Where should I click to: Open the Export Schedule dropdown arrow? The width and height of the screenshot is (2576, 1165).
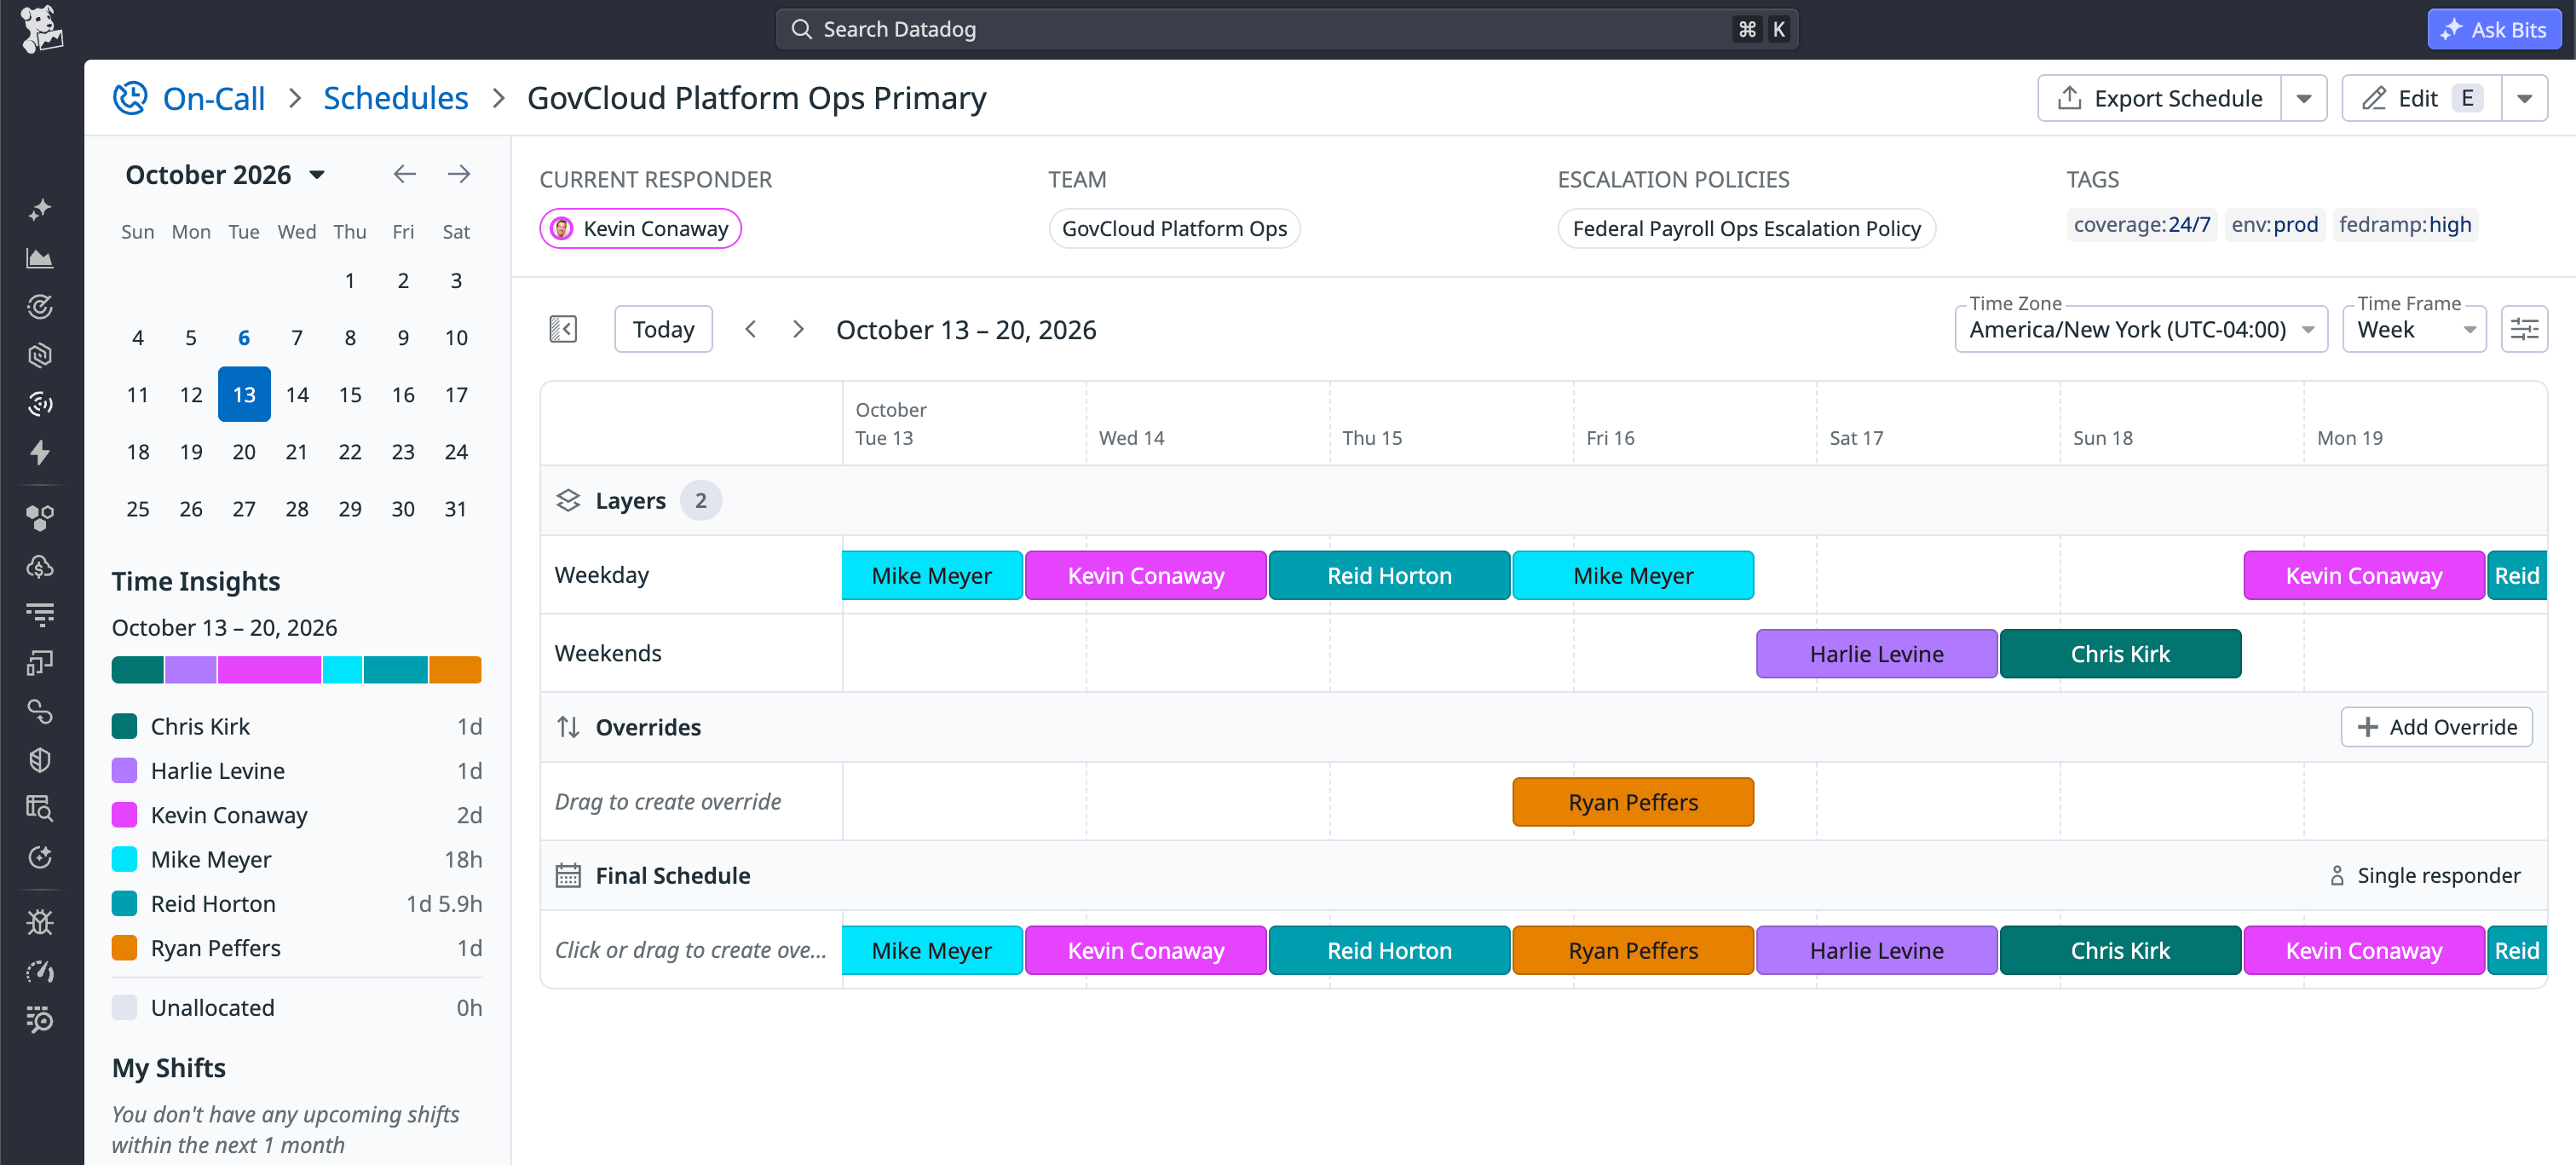click(2304, 98)
